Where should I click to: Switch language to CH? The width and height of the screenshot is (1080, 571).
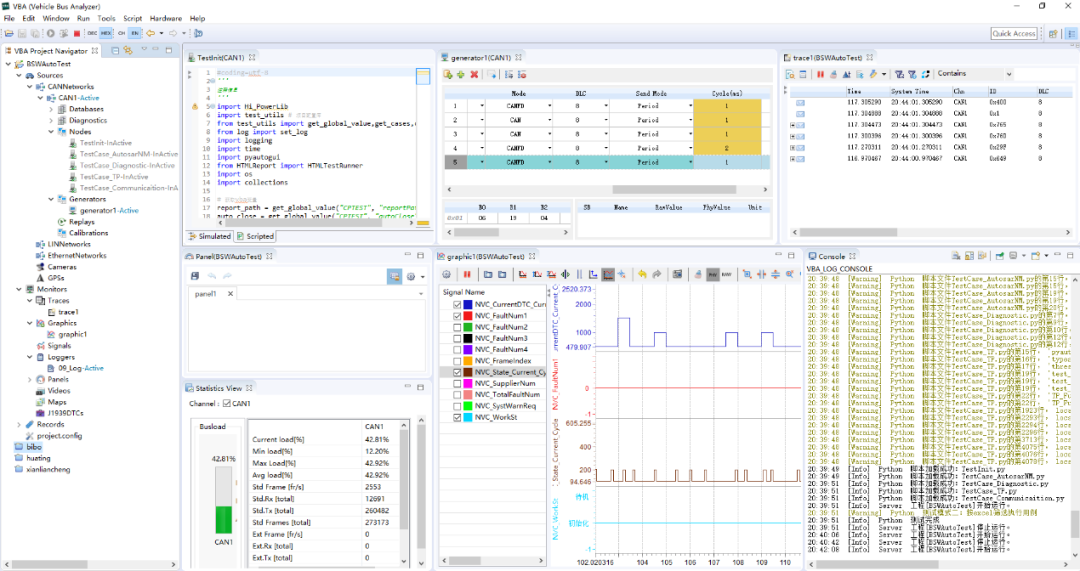[x=121, y=33]
